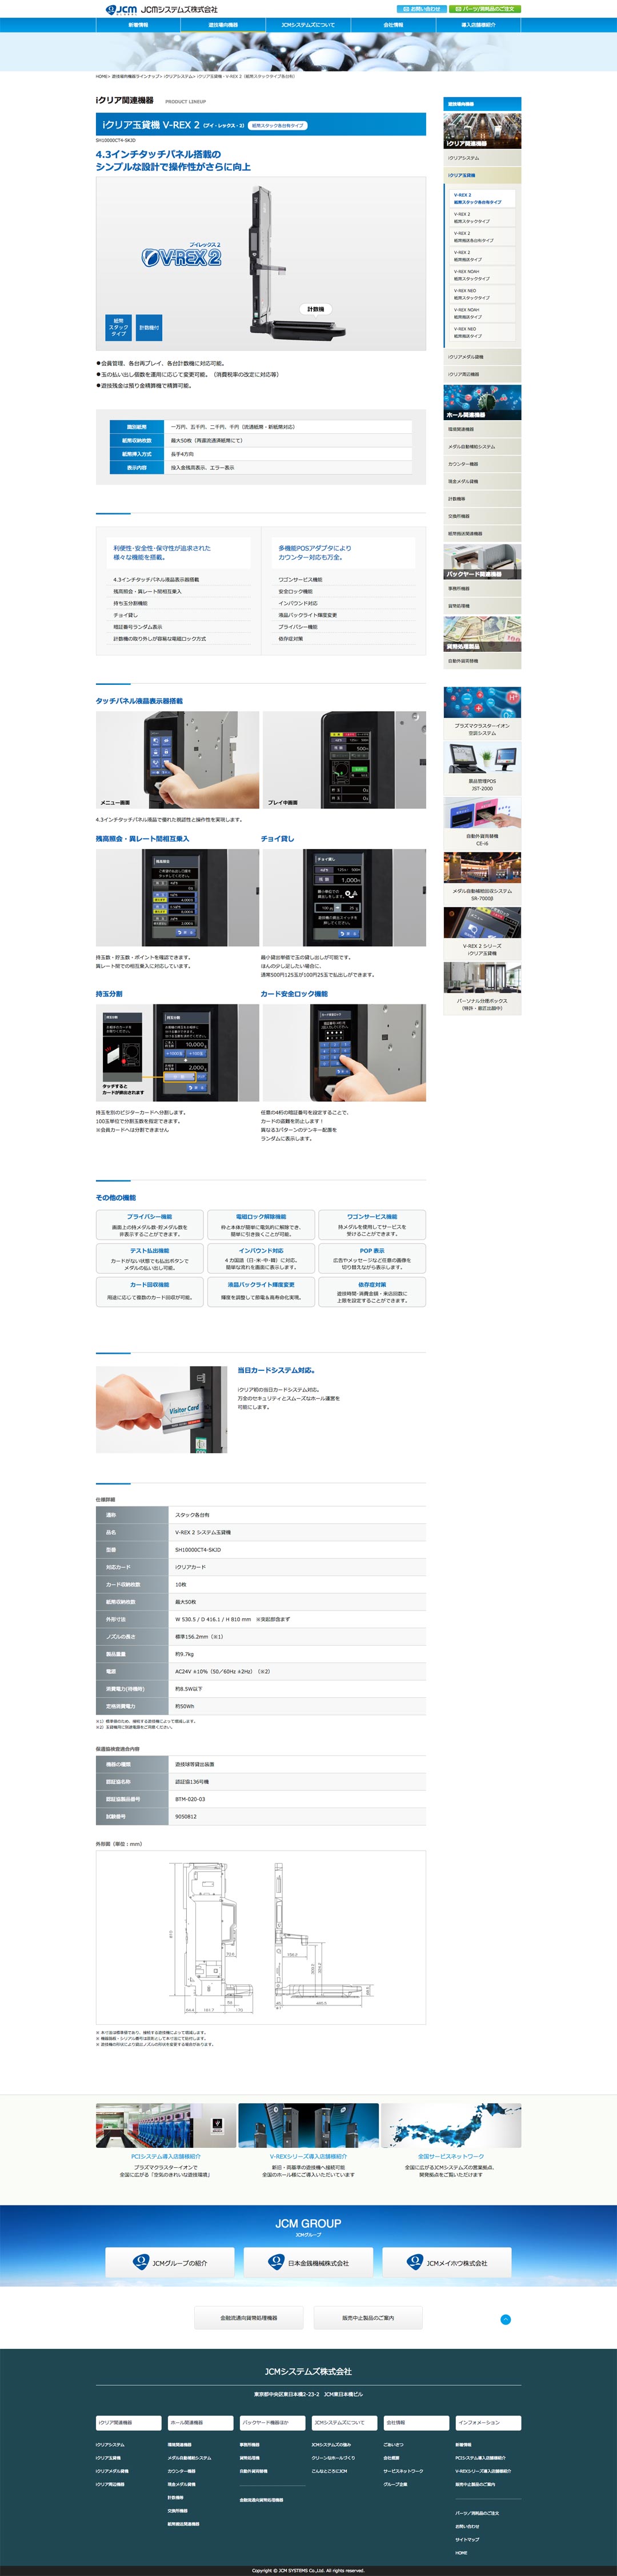Open 会社情報 in the top navigation bar

[393, 25]
